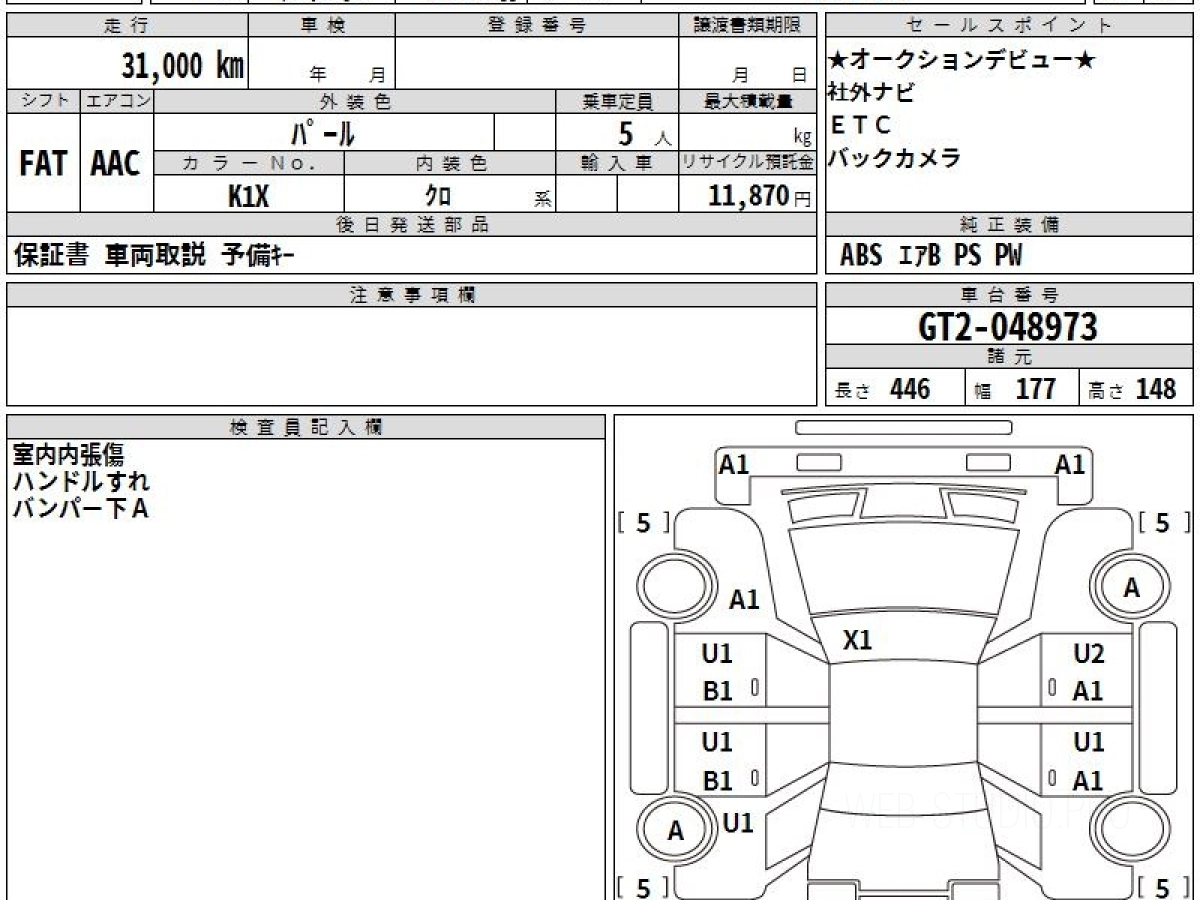Image resolution: width=1200 pixels, height=900 pixels.
Task: Click the 輸入車 label
Action: (617, 163)
